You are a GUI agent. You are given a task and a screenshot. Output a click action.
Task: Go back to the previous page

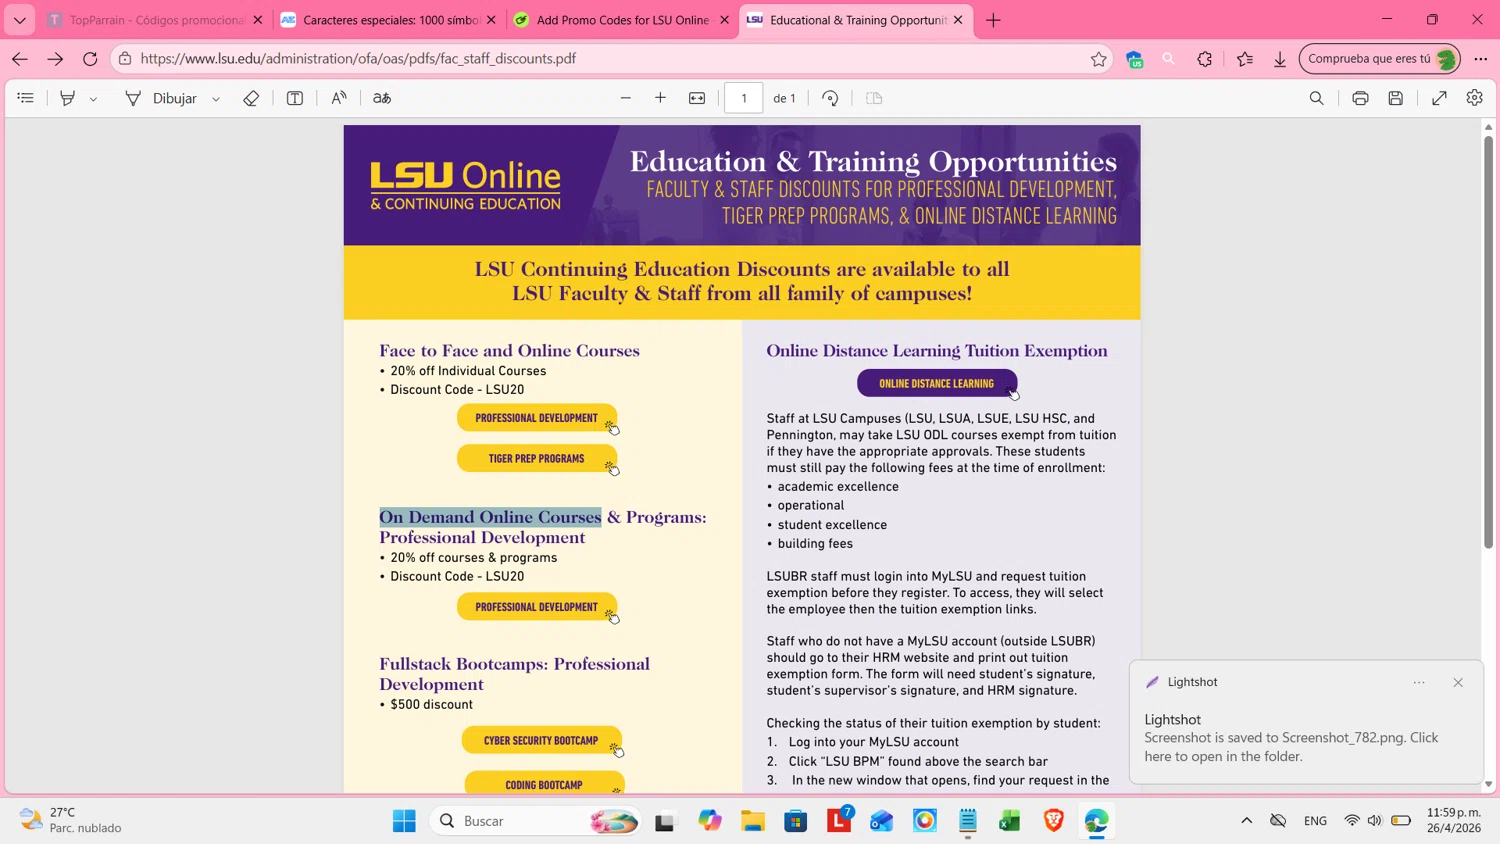[20, 59]
